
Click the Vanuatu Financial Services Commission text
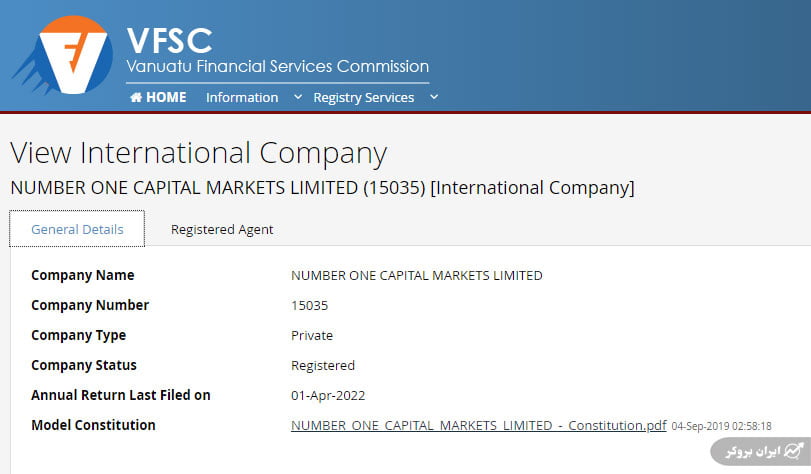278,66
